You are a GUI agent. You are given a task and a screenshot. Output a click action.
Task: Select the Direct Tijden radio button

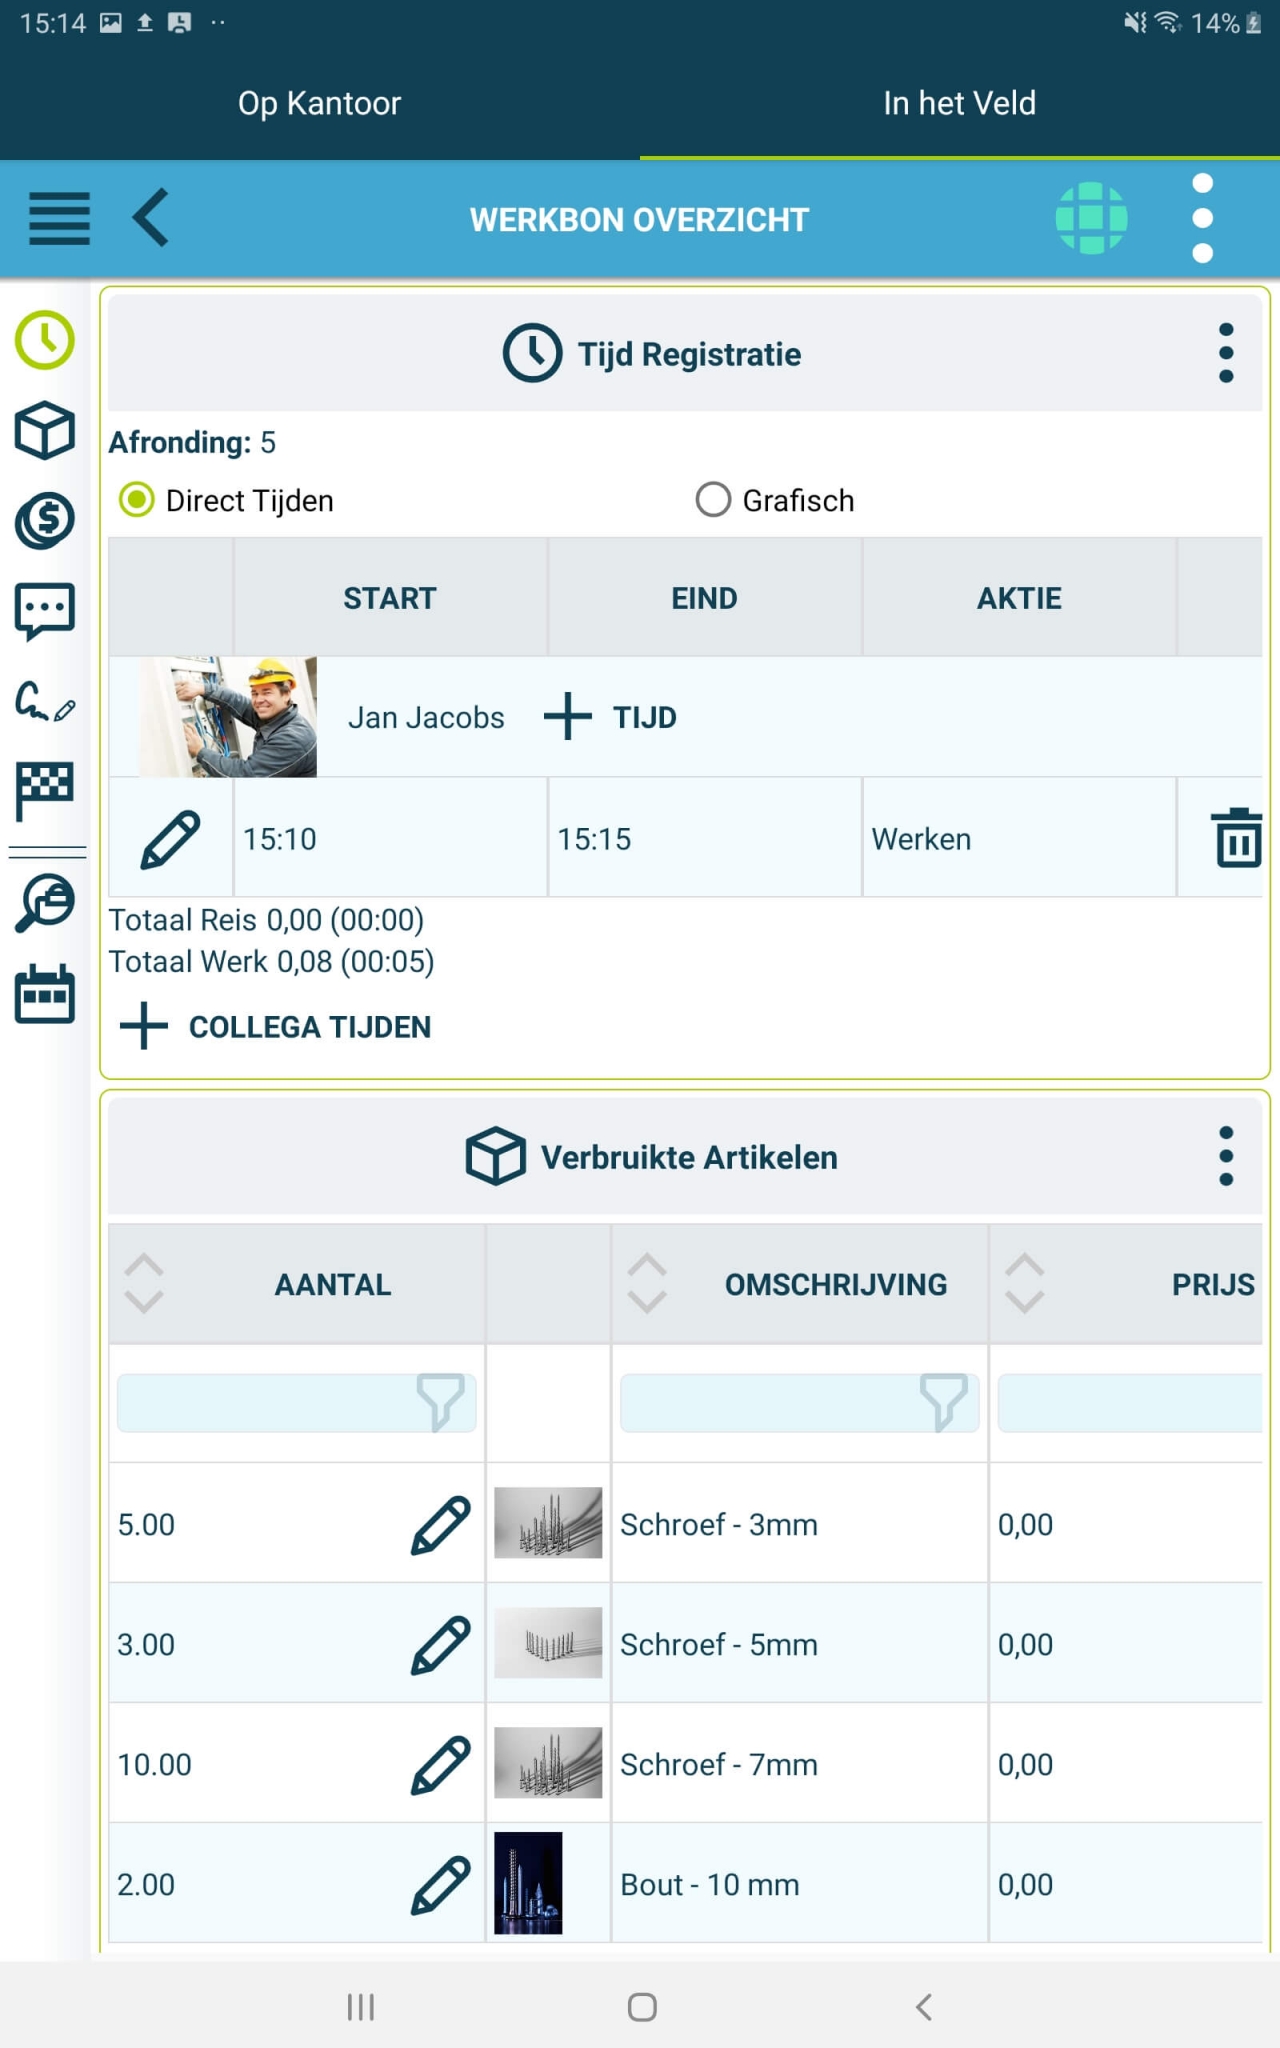pos(134,500)
